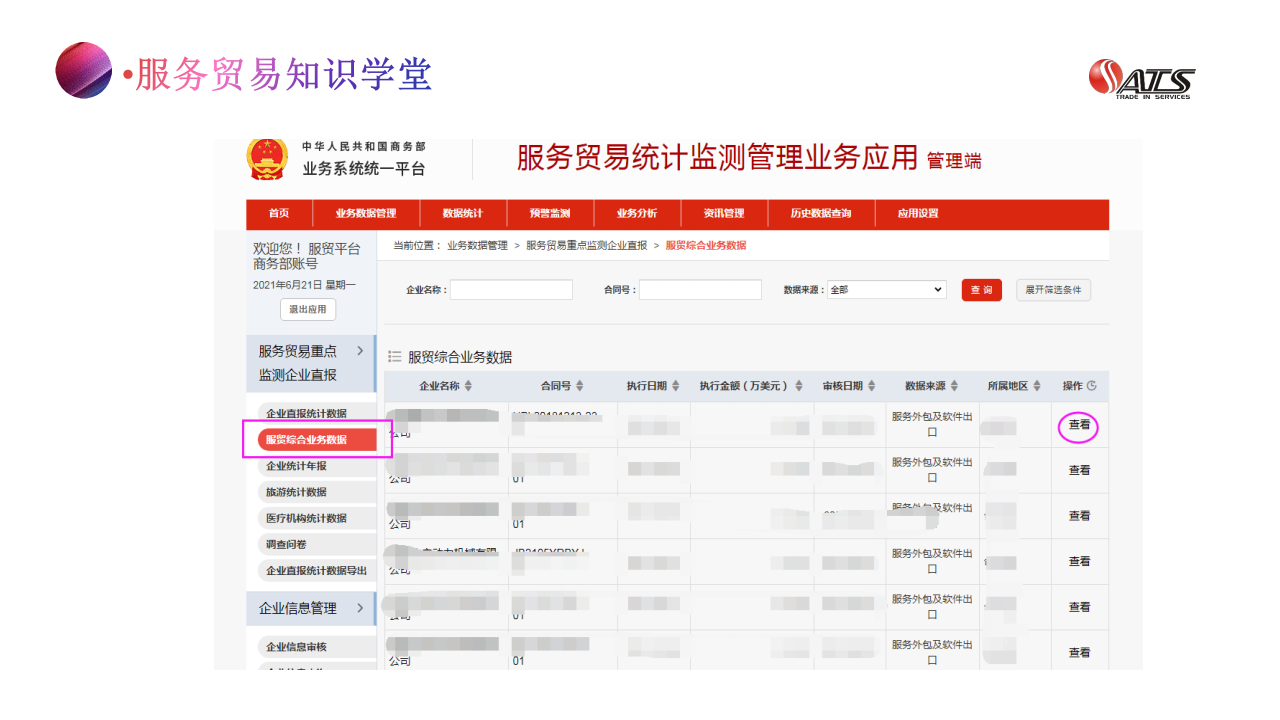
Task: Expand 服务贸易重点监测企业直报 section chevron
Action: tap(360, 351)
